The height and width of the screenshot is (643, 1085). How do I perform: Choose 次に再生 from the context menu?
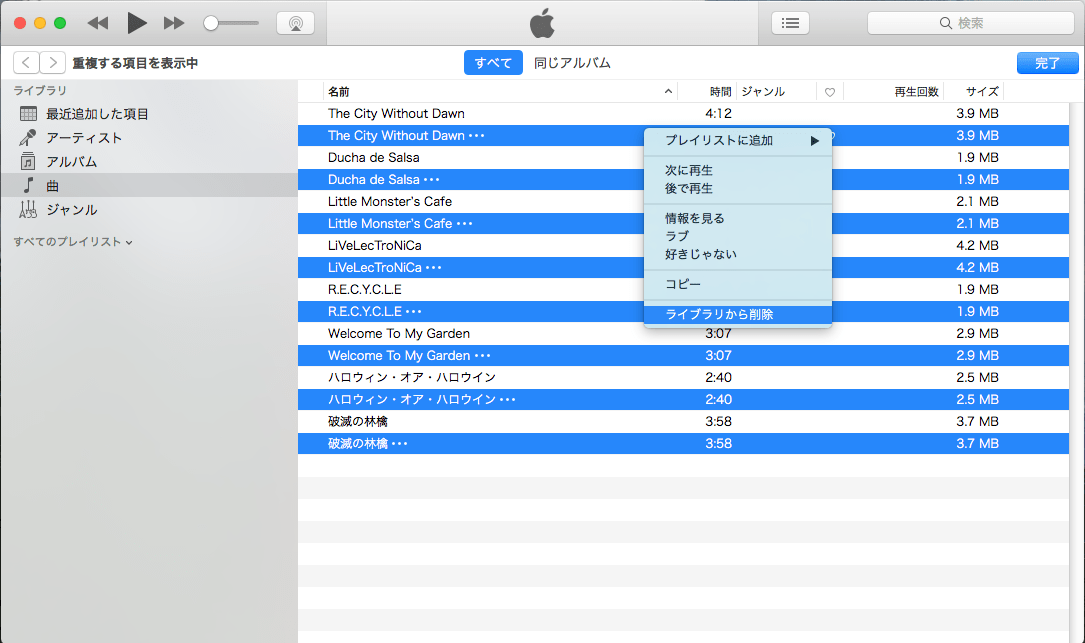pos(738,170)
